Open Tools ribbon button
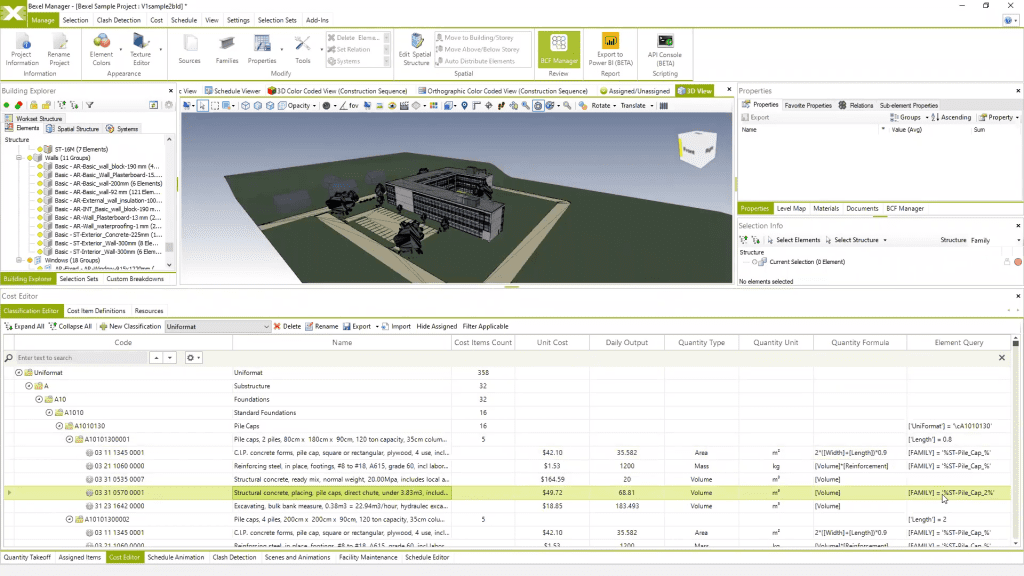 pyautogui.click(x=302, y=50)
